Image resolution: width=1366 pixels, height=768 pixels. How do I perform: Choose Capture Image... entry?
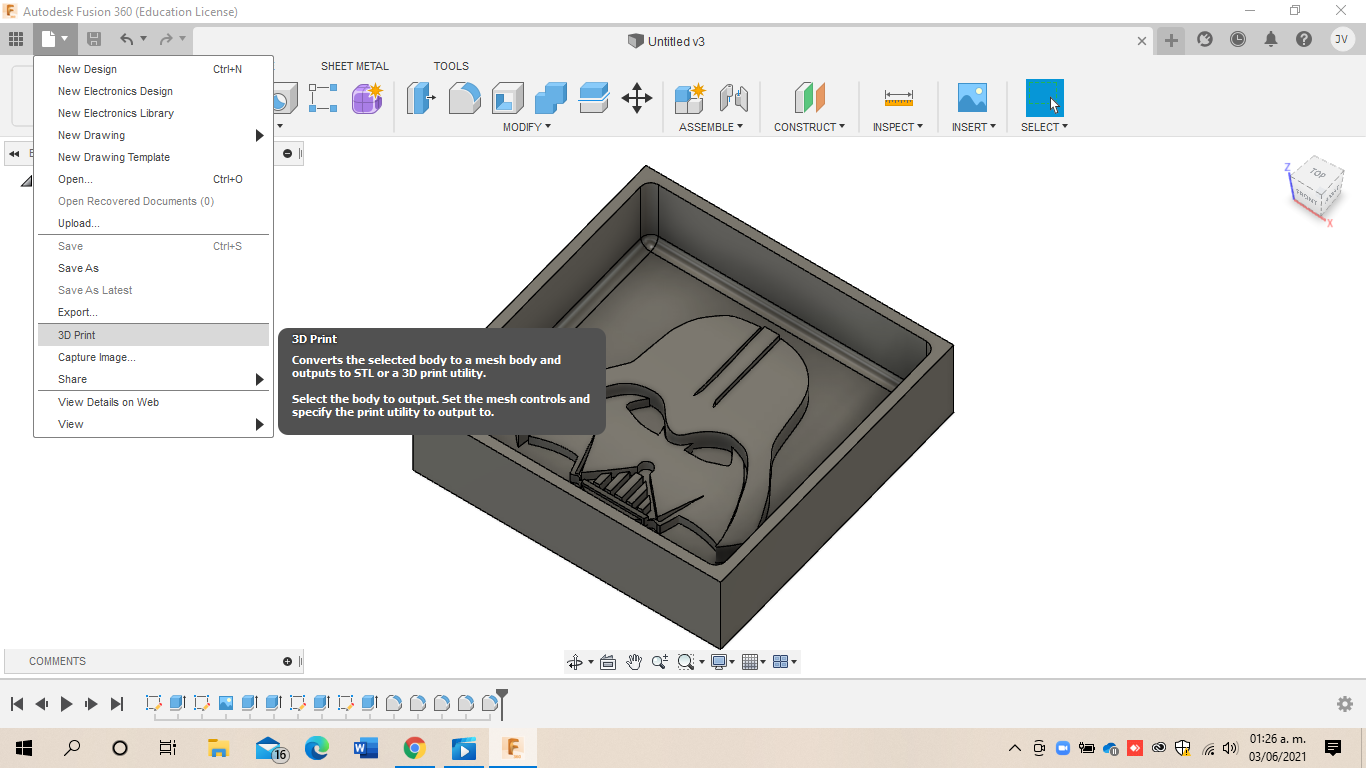tap(153, 357)
